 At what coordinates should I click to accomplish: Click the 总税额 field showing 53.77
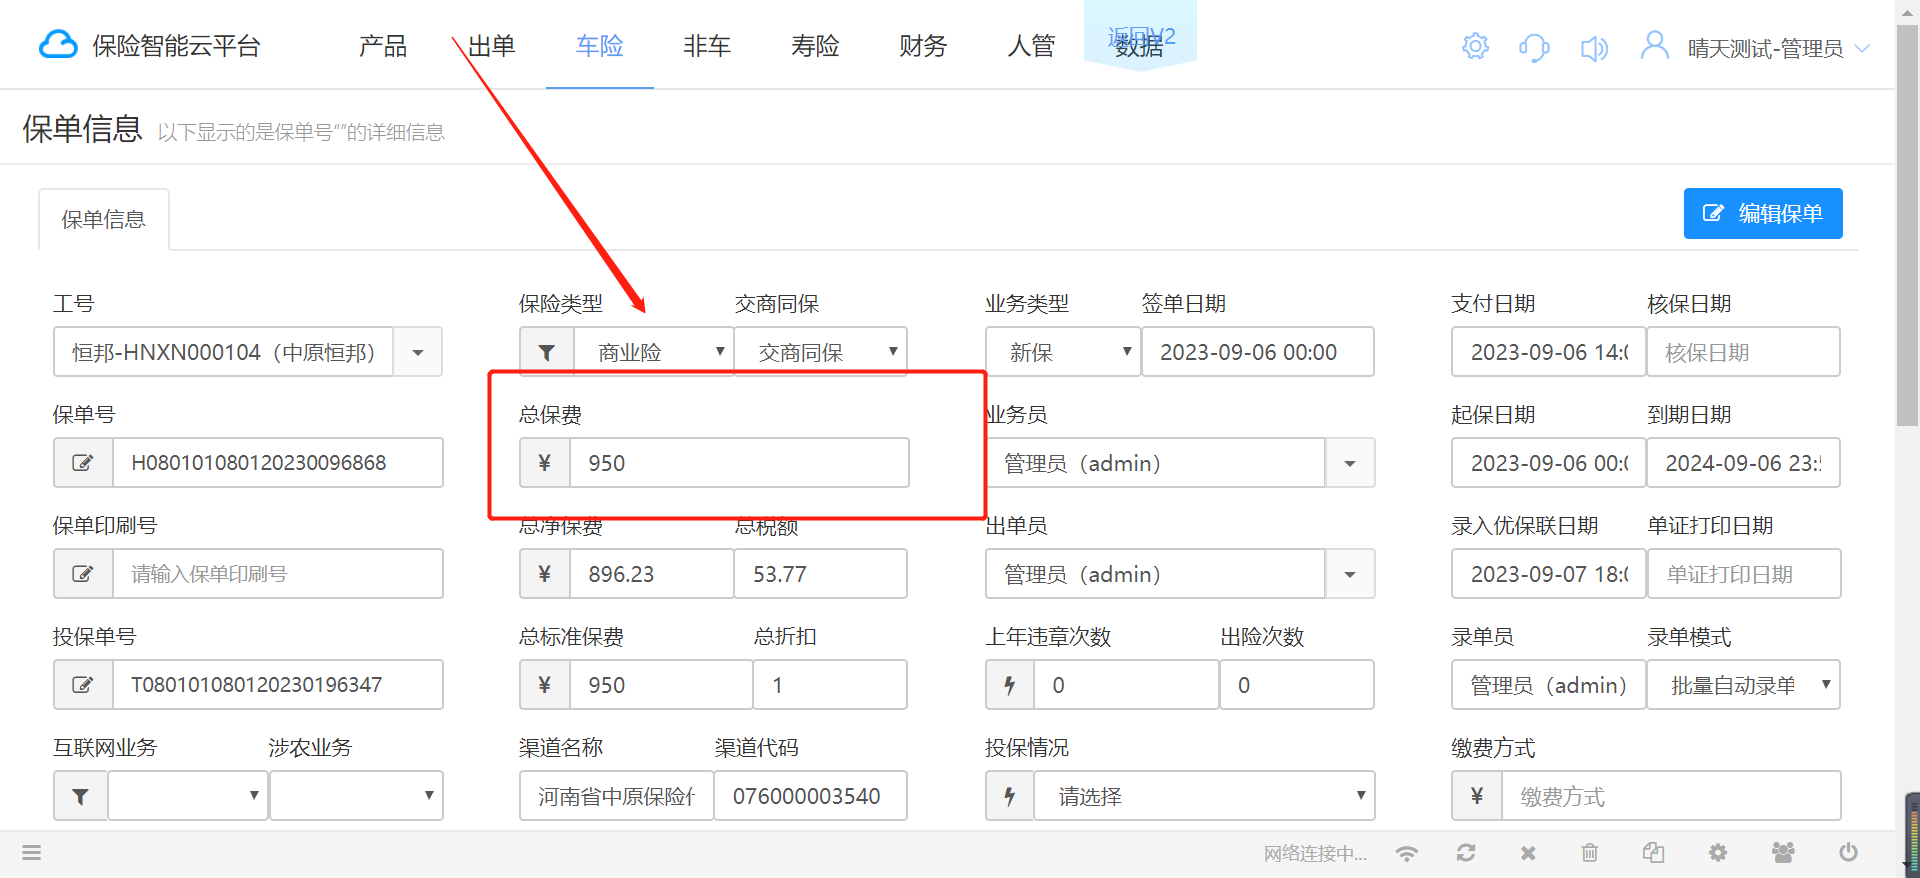tap(821, 574)
